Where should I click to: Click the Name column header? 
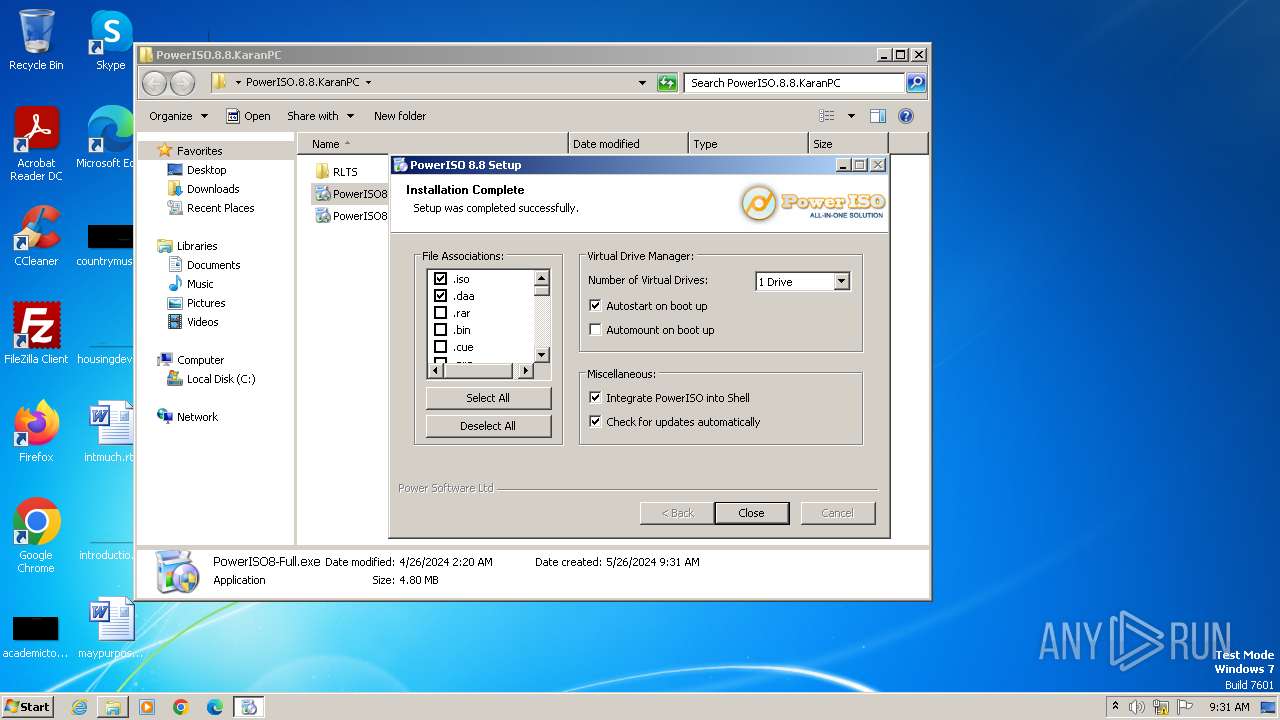point(432,144)
